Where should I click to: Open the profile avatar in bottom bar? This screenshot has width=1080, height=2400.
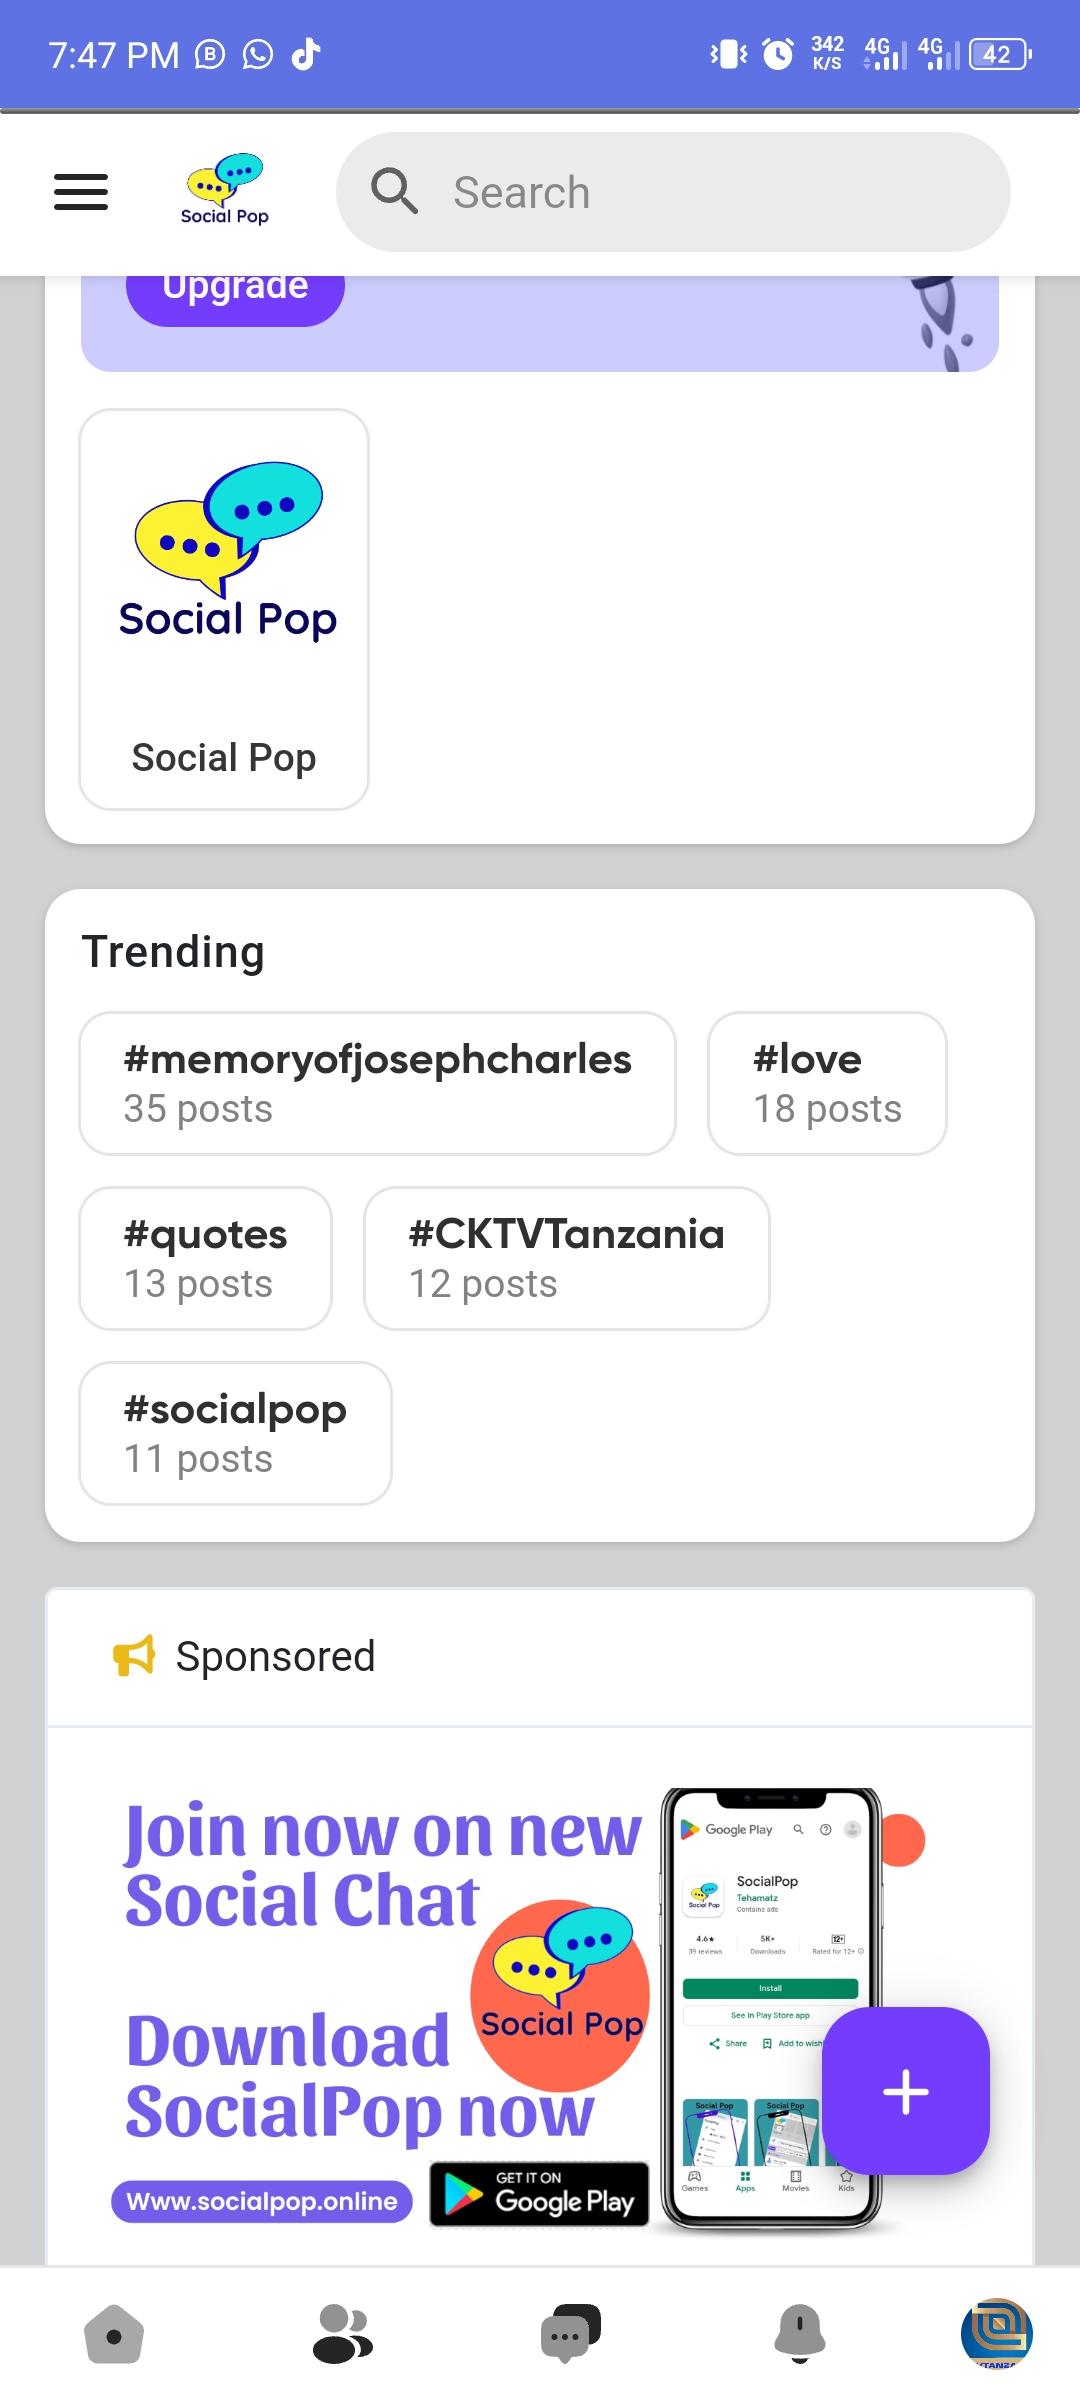(996, 2335)
